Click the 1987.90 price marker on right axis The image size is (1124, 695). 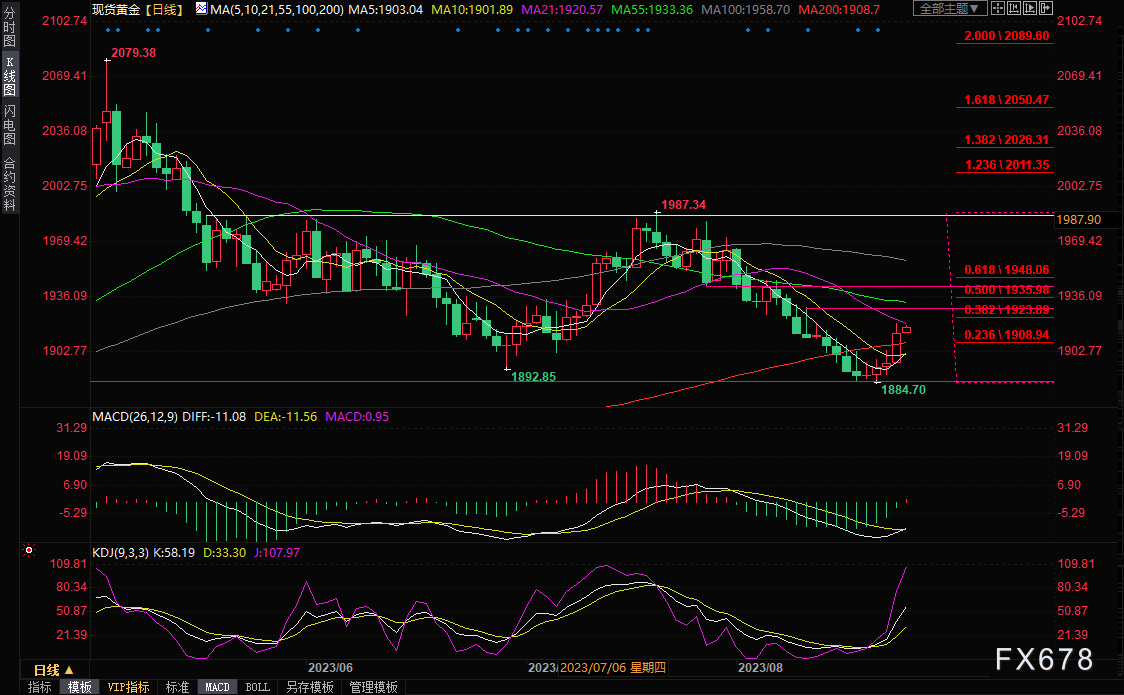(x=1079, y=219)
